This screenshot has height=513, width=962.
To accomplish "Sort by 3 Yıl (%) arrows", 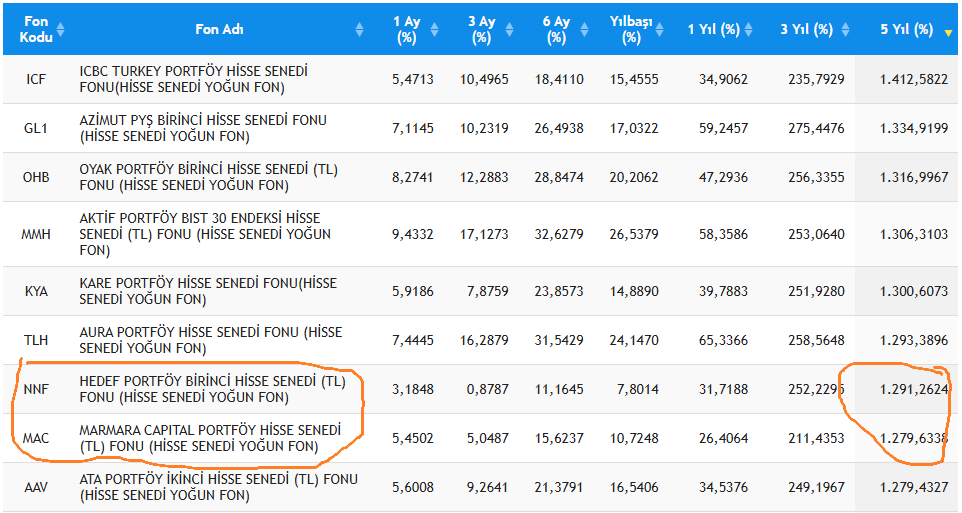I will pyautogui.click(x=845, y=29).
